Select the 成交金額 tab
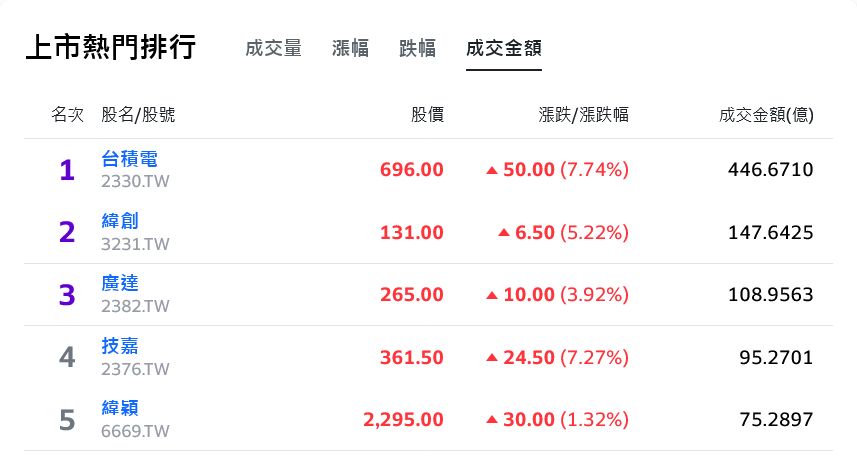The width and height of the screenshot is (857, 465). coord(504,48)
